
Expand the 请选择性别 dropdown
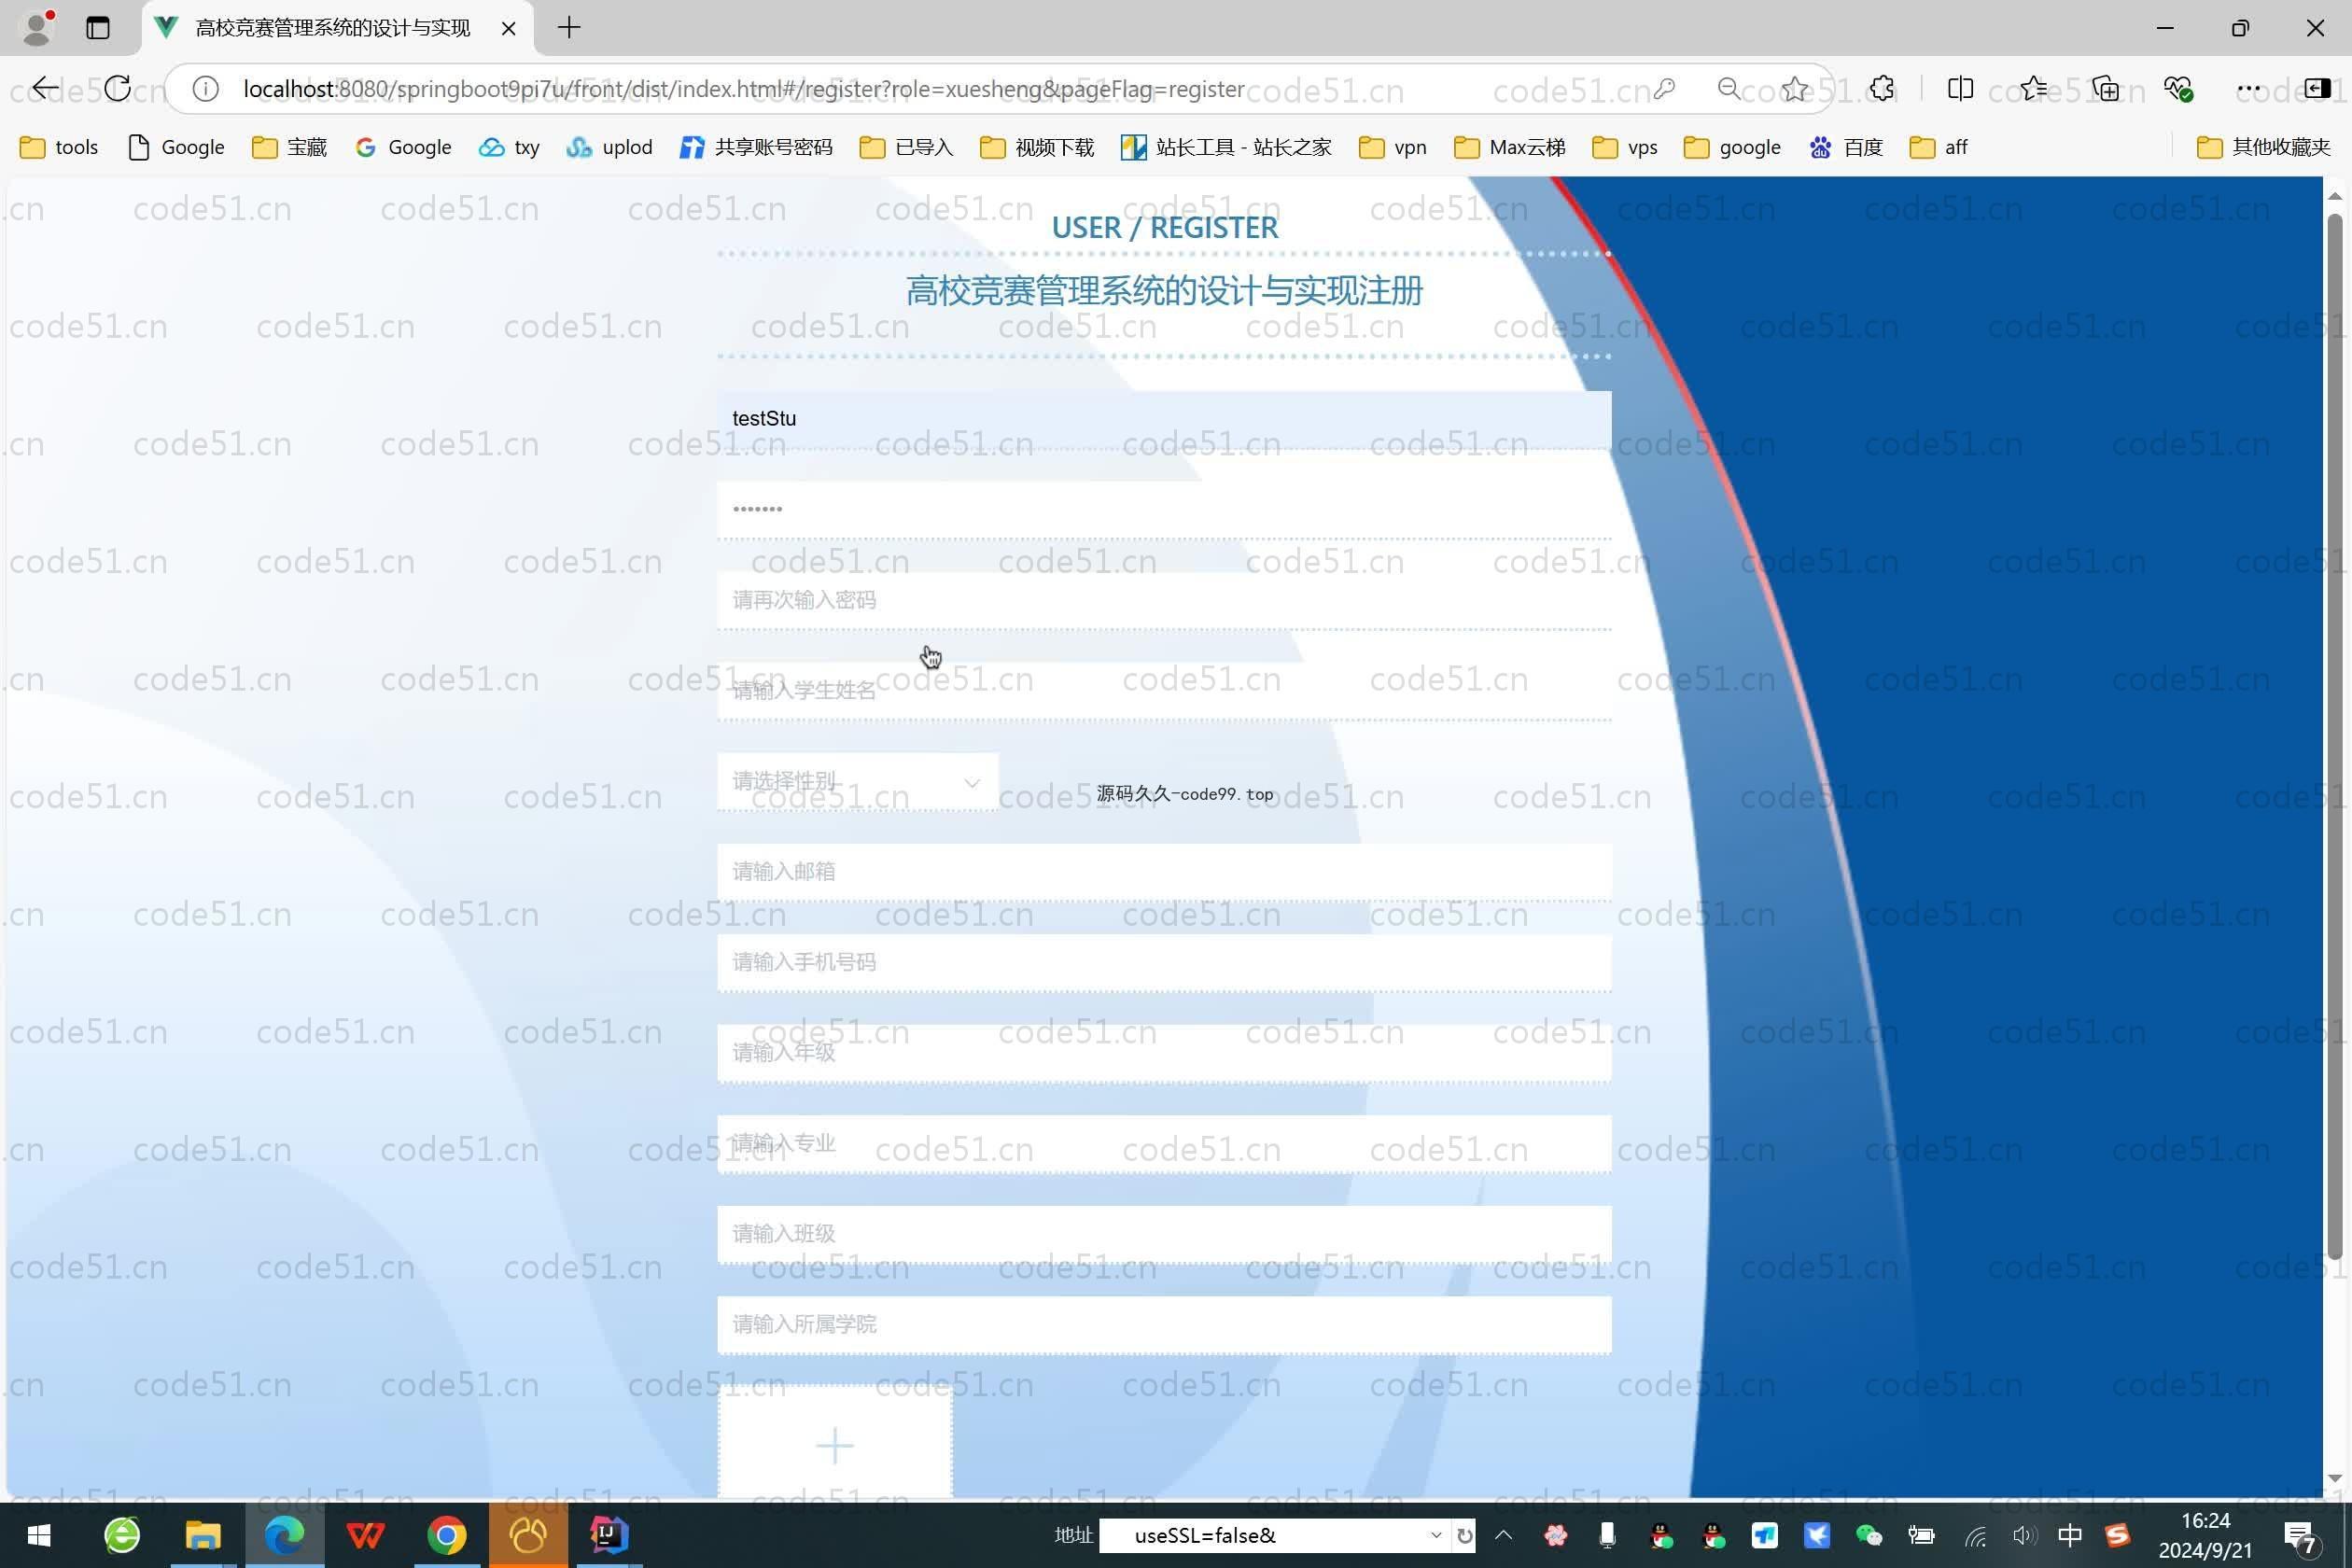click(x=857, y=782)
